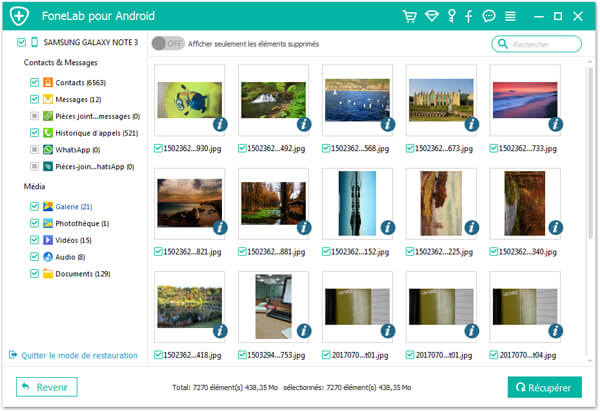This screenshot has height=412, width=600.
Task: Select Historique d'appels (521) category
Action: pos(93,132)
